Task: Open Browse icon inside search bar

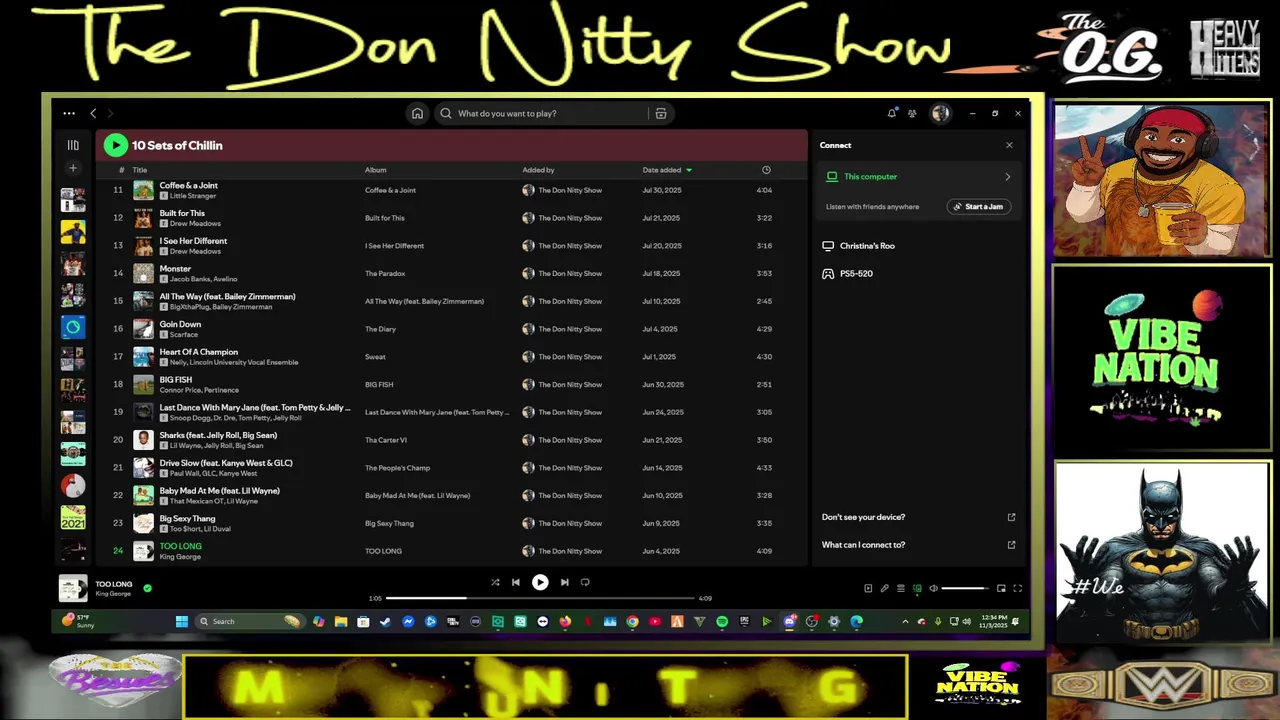Action: (x=661, y=113)
